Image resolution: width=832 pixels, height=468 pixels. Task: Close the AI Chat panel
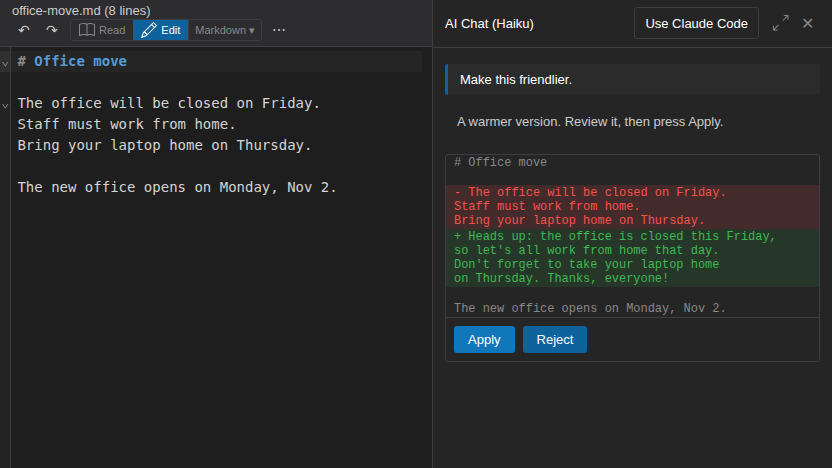pos(808,23)
